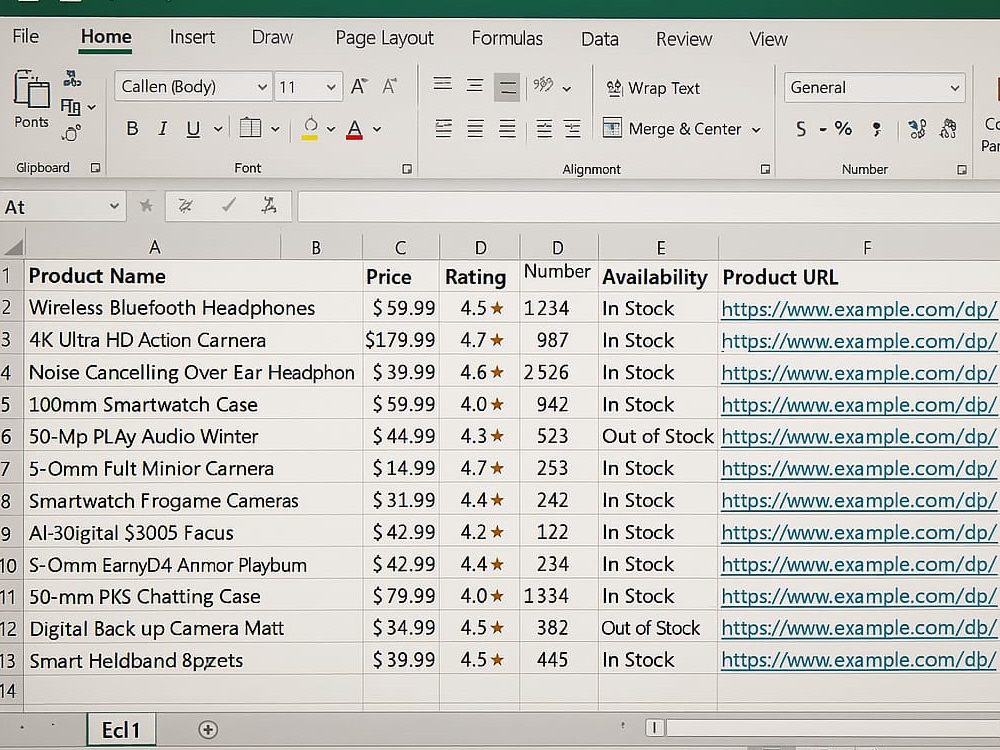The width and height of the screenshot is (1000, 750).
Task: Click the Select All corner triangle
Action: click(x=13, y=247)
